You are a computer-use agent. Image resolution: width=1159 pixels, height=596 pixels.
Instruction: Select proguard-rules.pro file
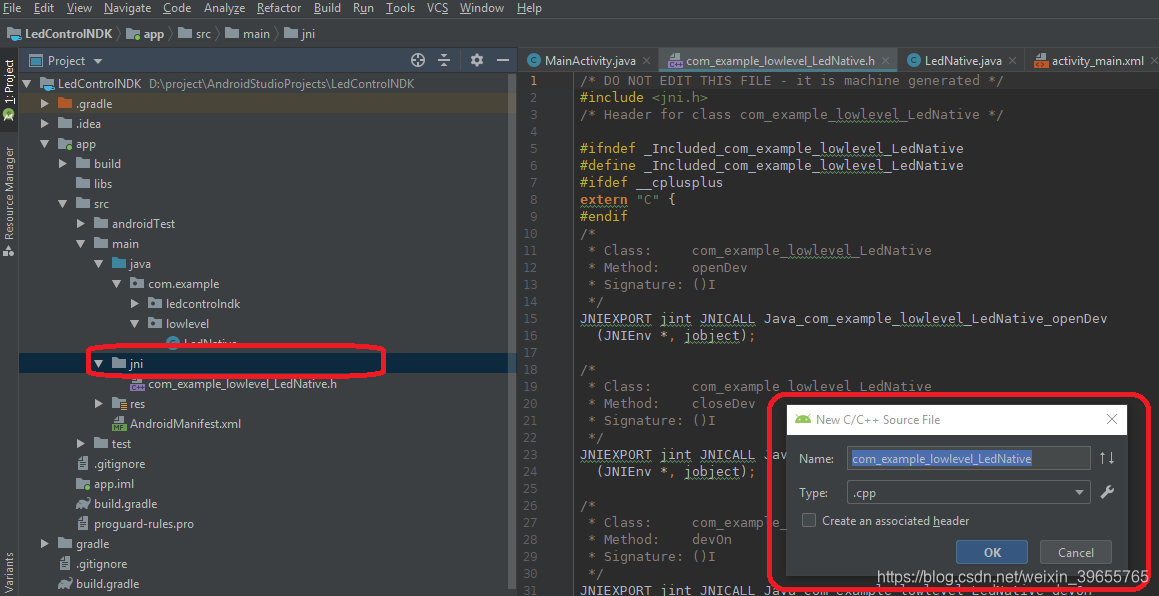(143, 524)
